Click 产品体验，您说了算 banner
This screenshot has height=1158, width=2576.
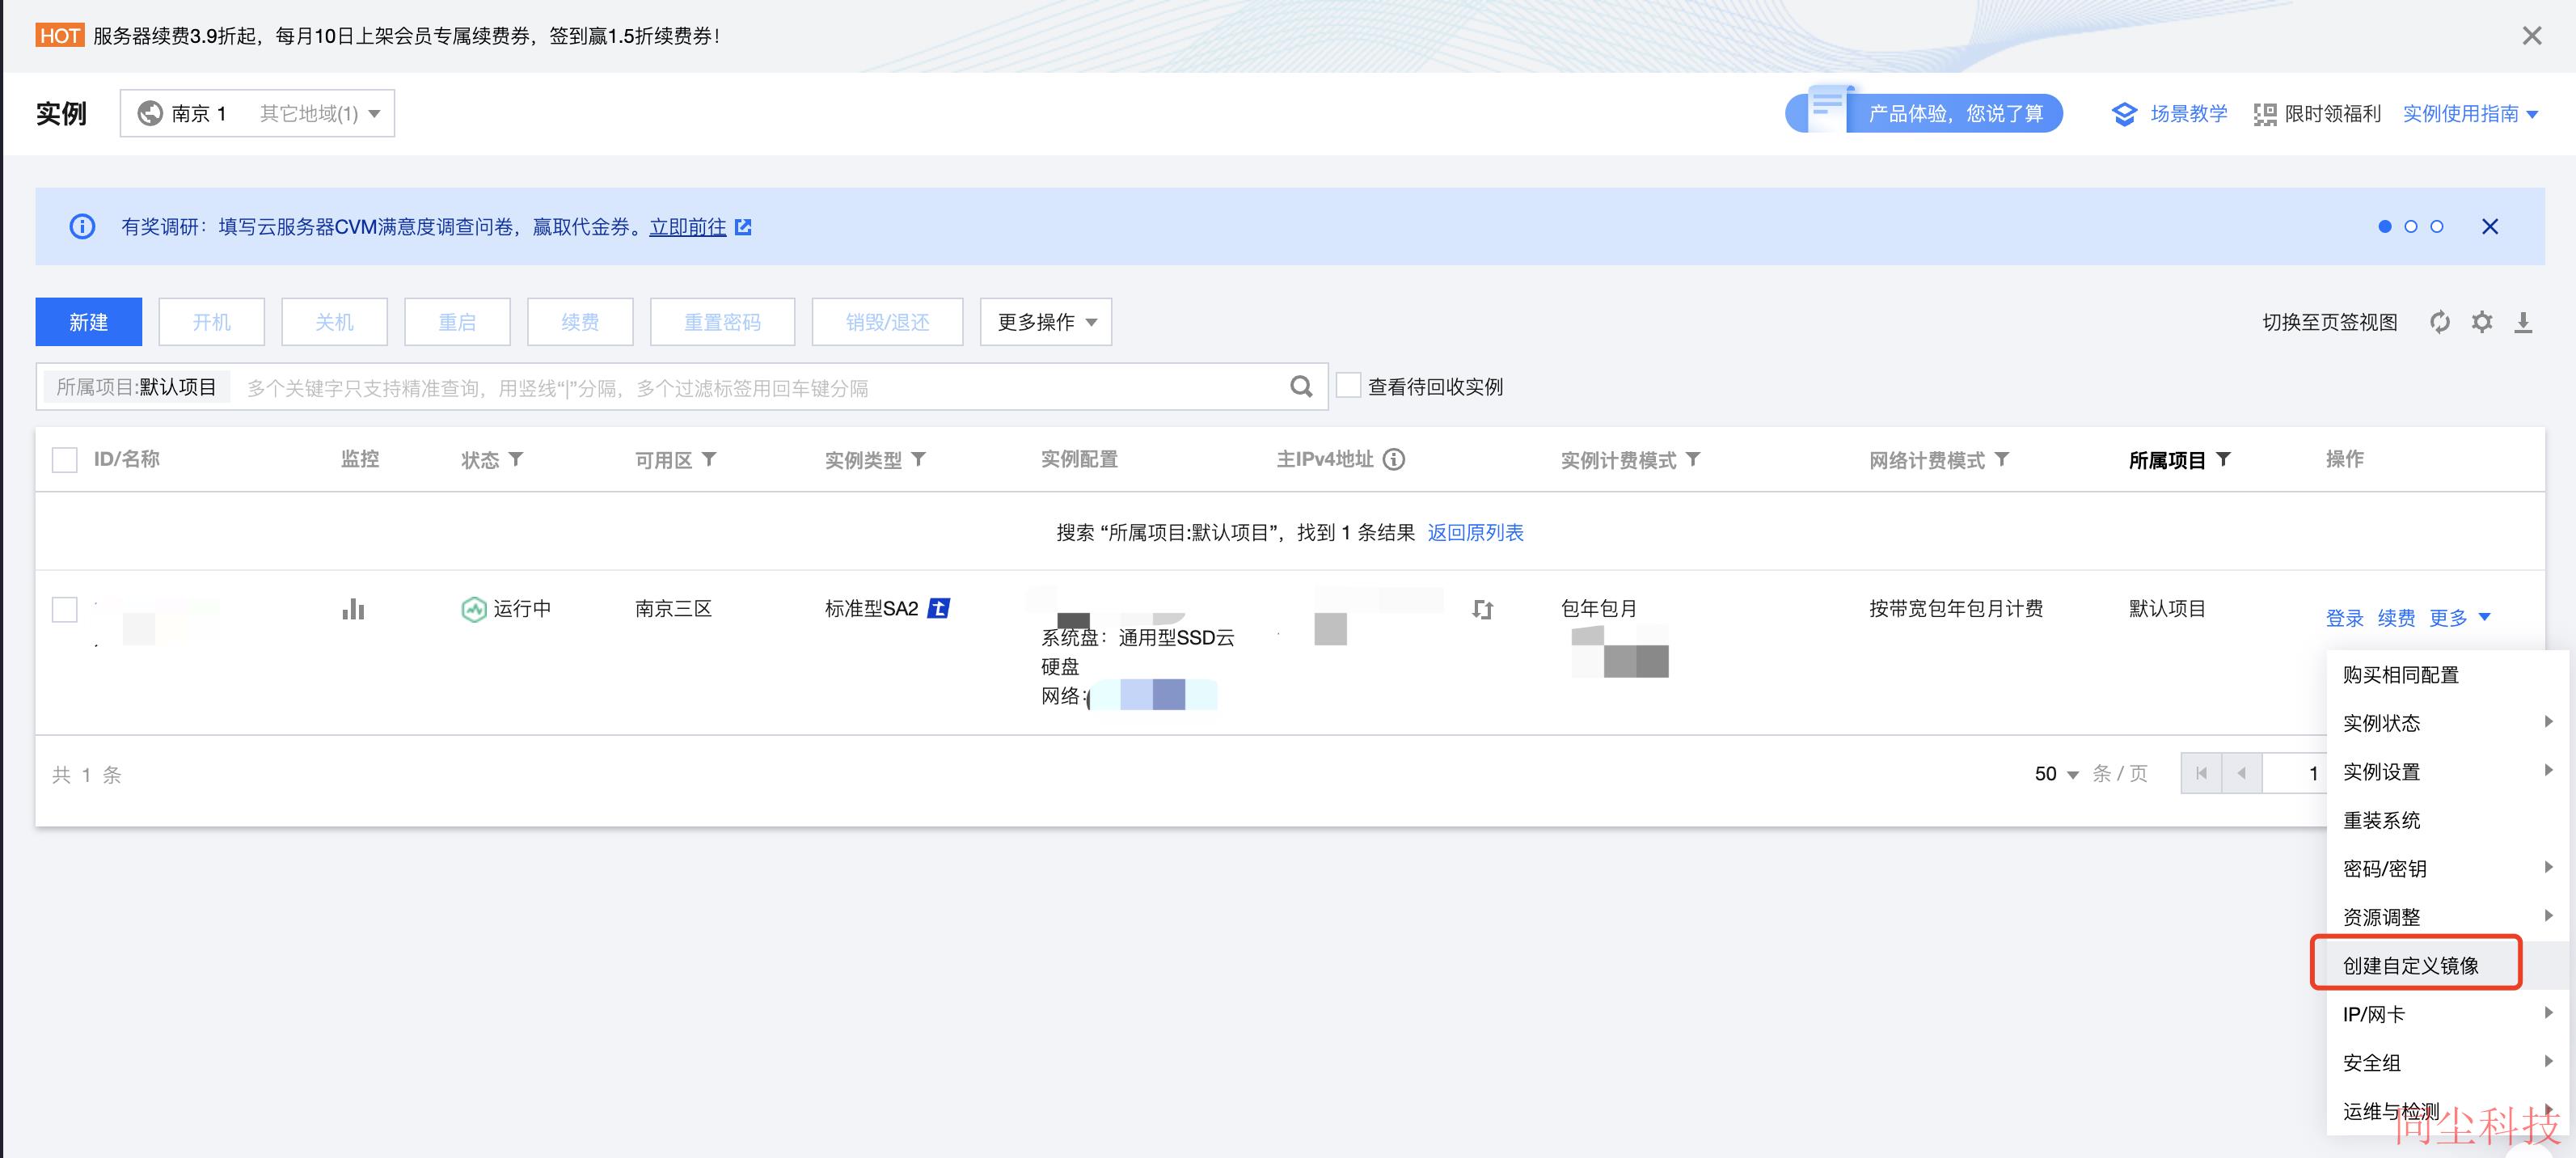coord(1925,113)
